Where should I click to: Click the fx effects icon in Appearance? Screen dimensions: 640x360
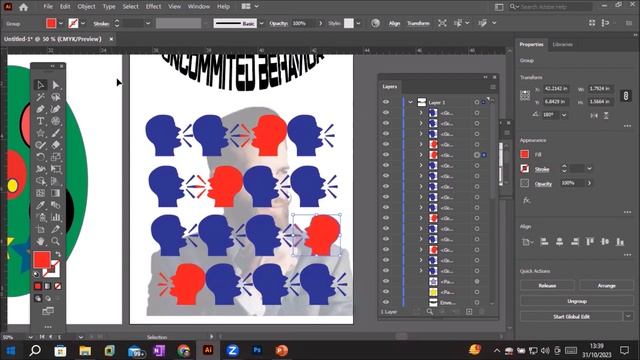pos(527,200)
